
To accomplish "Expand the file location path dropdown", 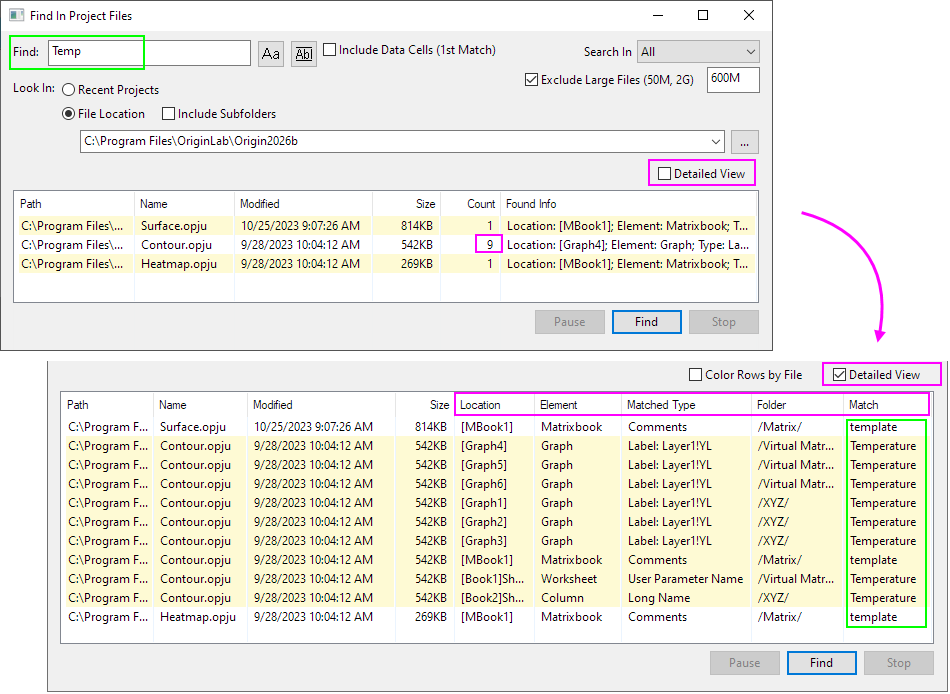I will tap(716, 142).
